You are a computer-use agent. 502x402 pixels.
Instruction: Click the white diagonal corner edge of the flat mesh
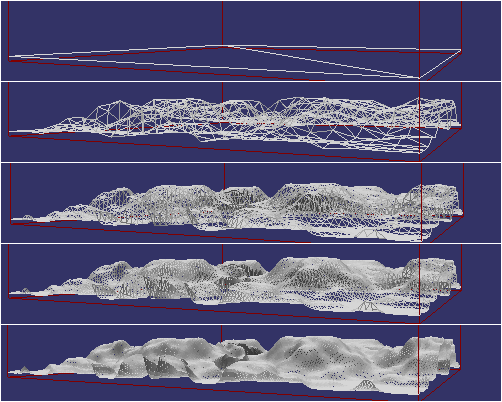440,64
